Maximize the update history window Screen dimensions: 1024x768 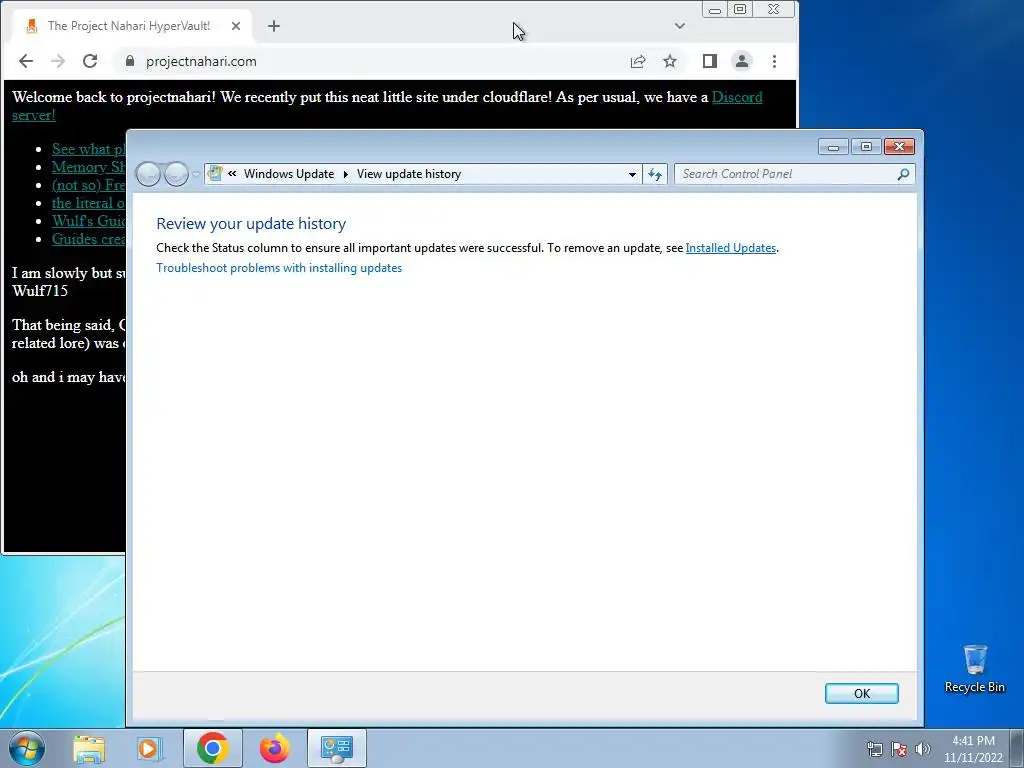867,147
